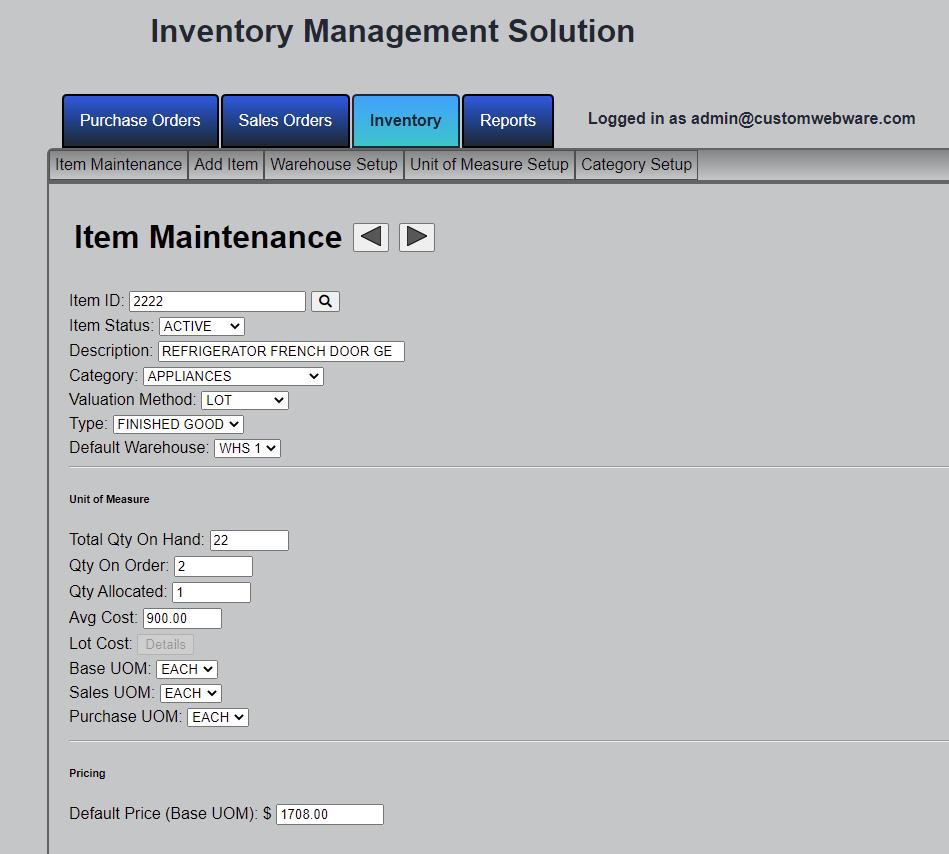This screenshot has height=854, width=949.
Task: Open Item Maintenance submenu item
Action: (x=119, y=165)
